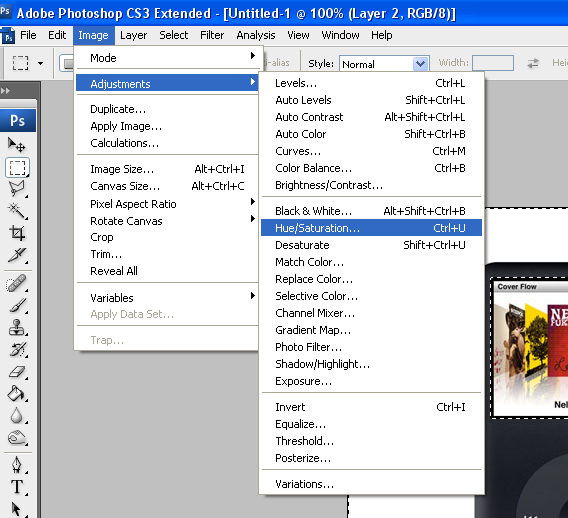Image resolution: width=568 pixels, height=518 pixels.
Task: Select the Eraser tool
Action: pos(17,372)
